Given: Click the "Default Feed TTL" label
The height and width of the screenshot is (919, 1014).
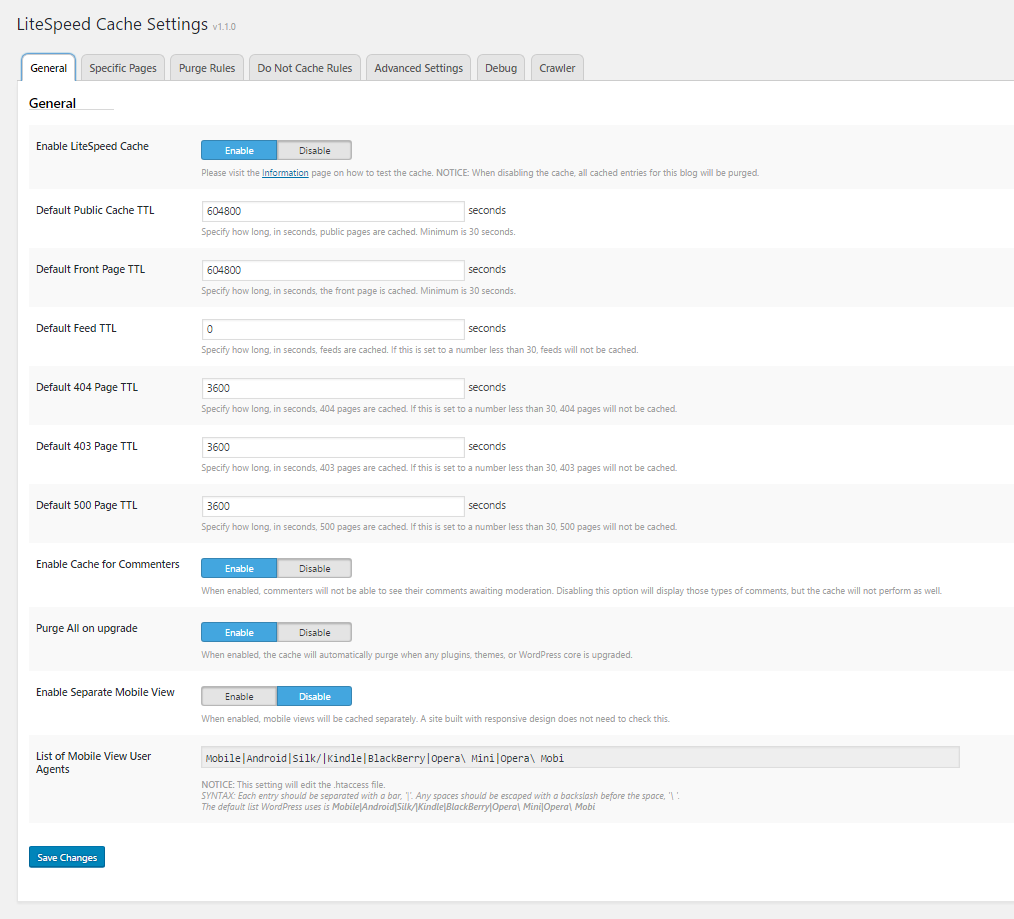Looking at the screenshot, I should pos(76,328).
